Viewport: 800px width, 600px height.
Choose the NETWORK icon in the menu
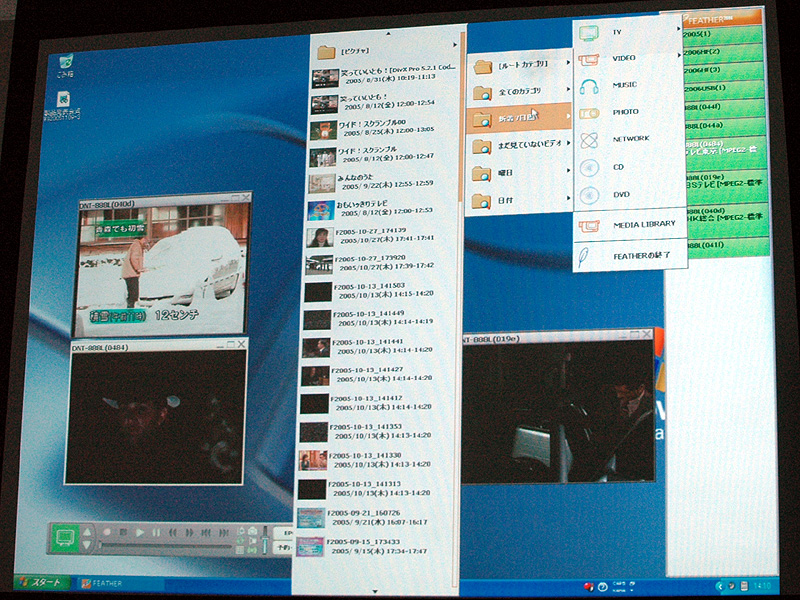tap(589, 140)
